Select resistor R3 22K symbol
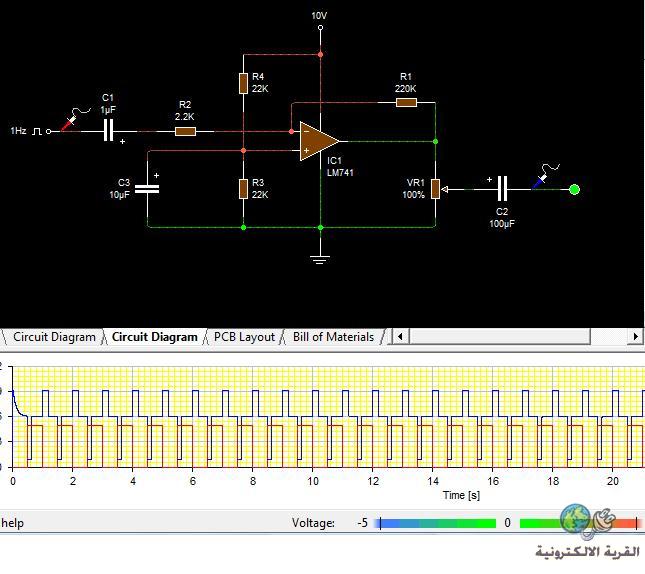This screenshot has height=574, width=645. pos(244,189)
